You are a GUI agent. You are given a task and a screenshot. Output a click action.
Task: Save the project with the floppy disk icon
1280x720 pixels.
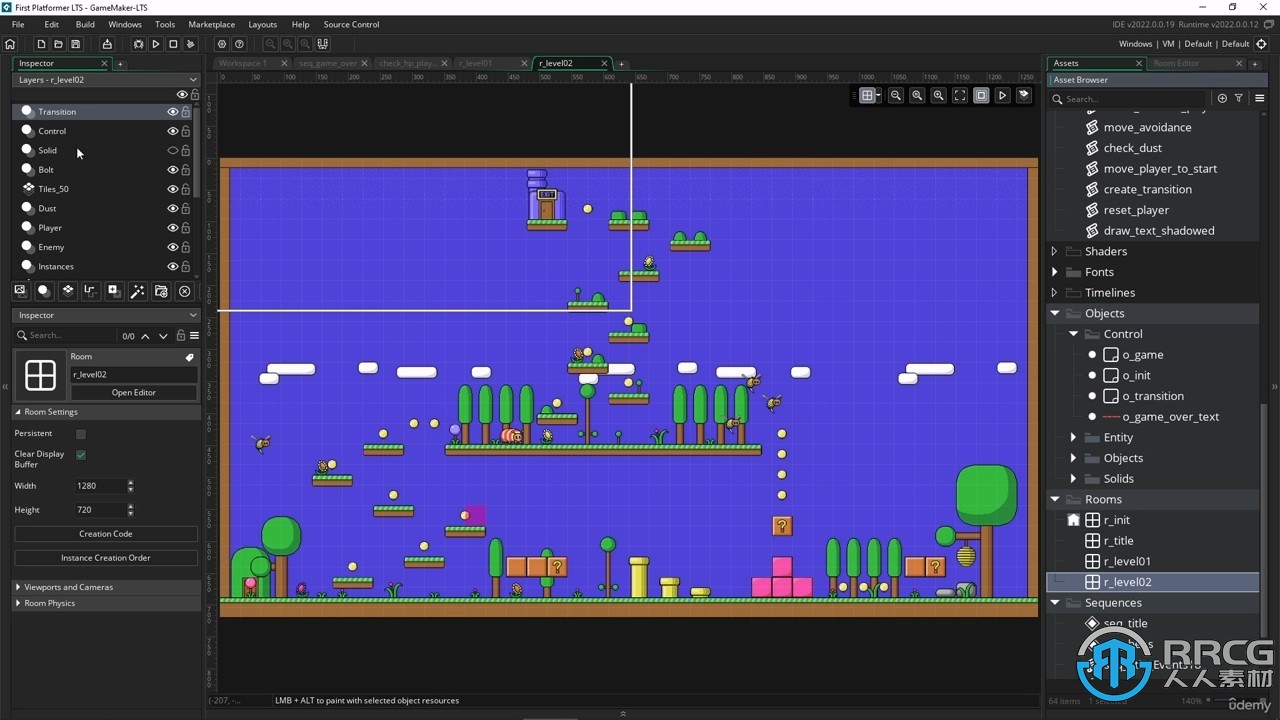[x=75, y=44]
